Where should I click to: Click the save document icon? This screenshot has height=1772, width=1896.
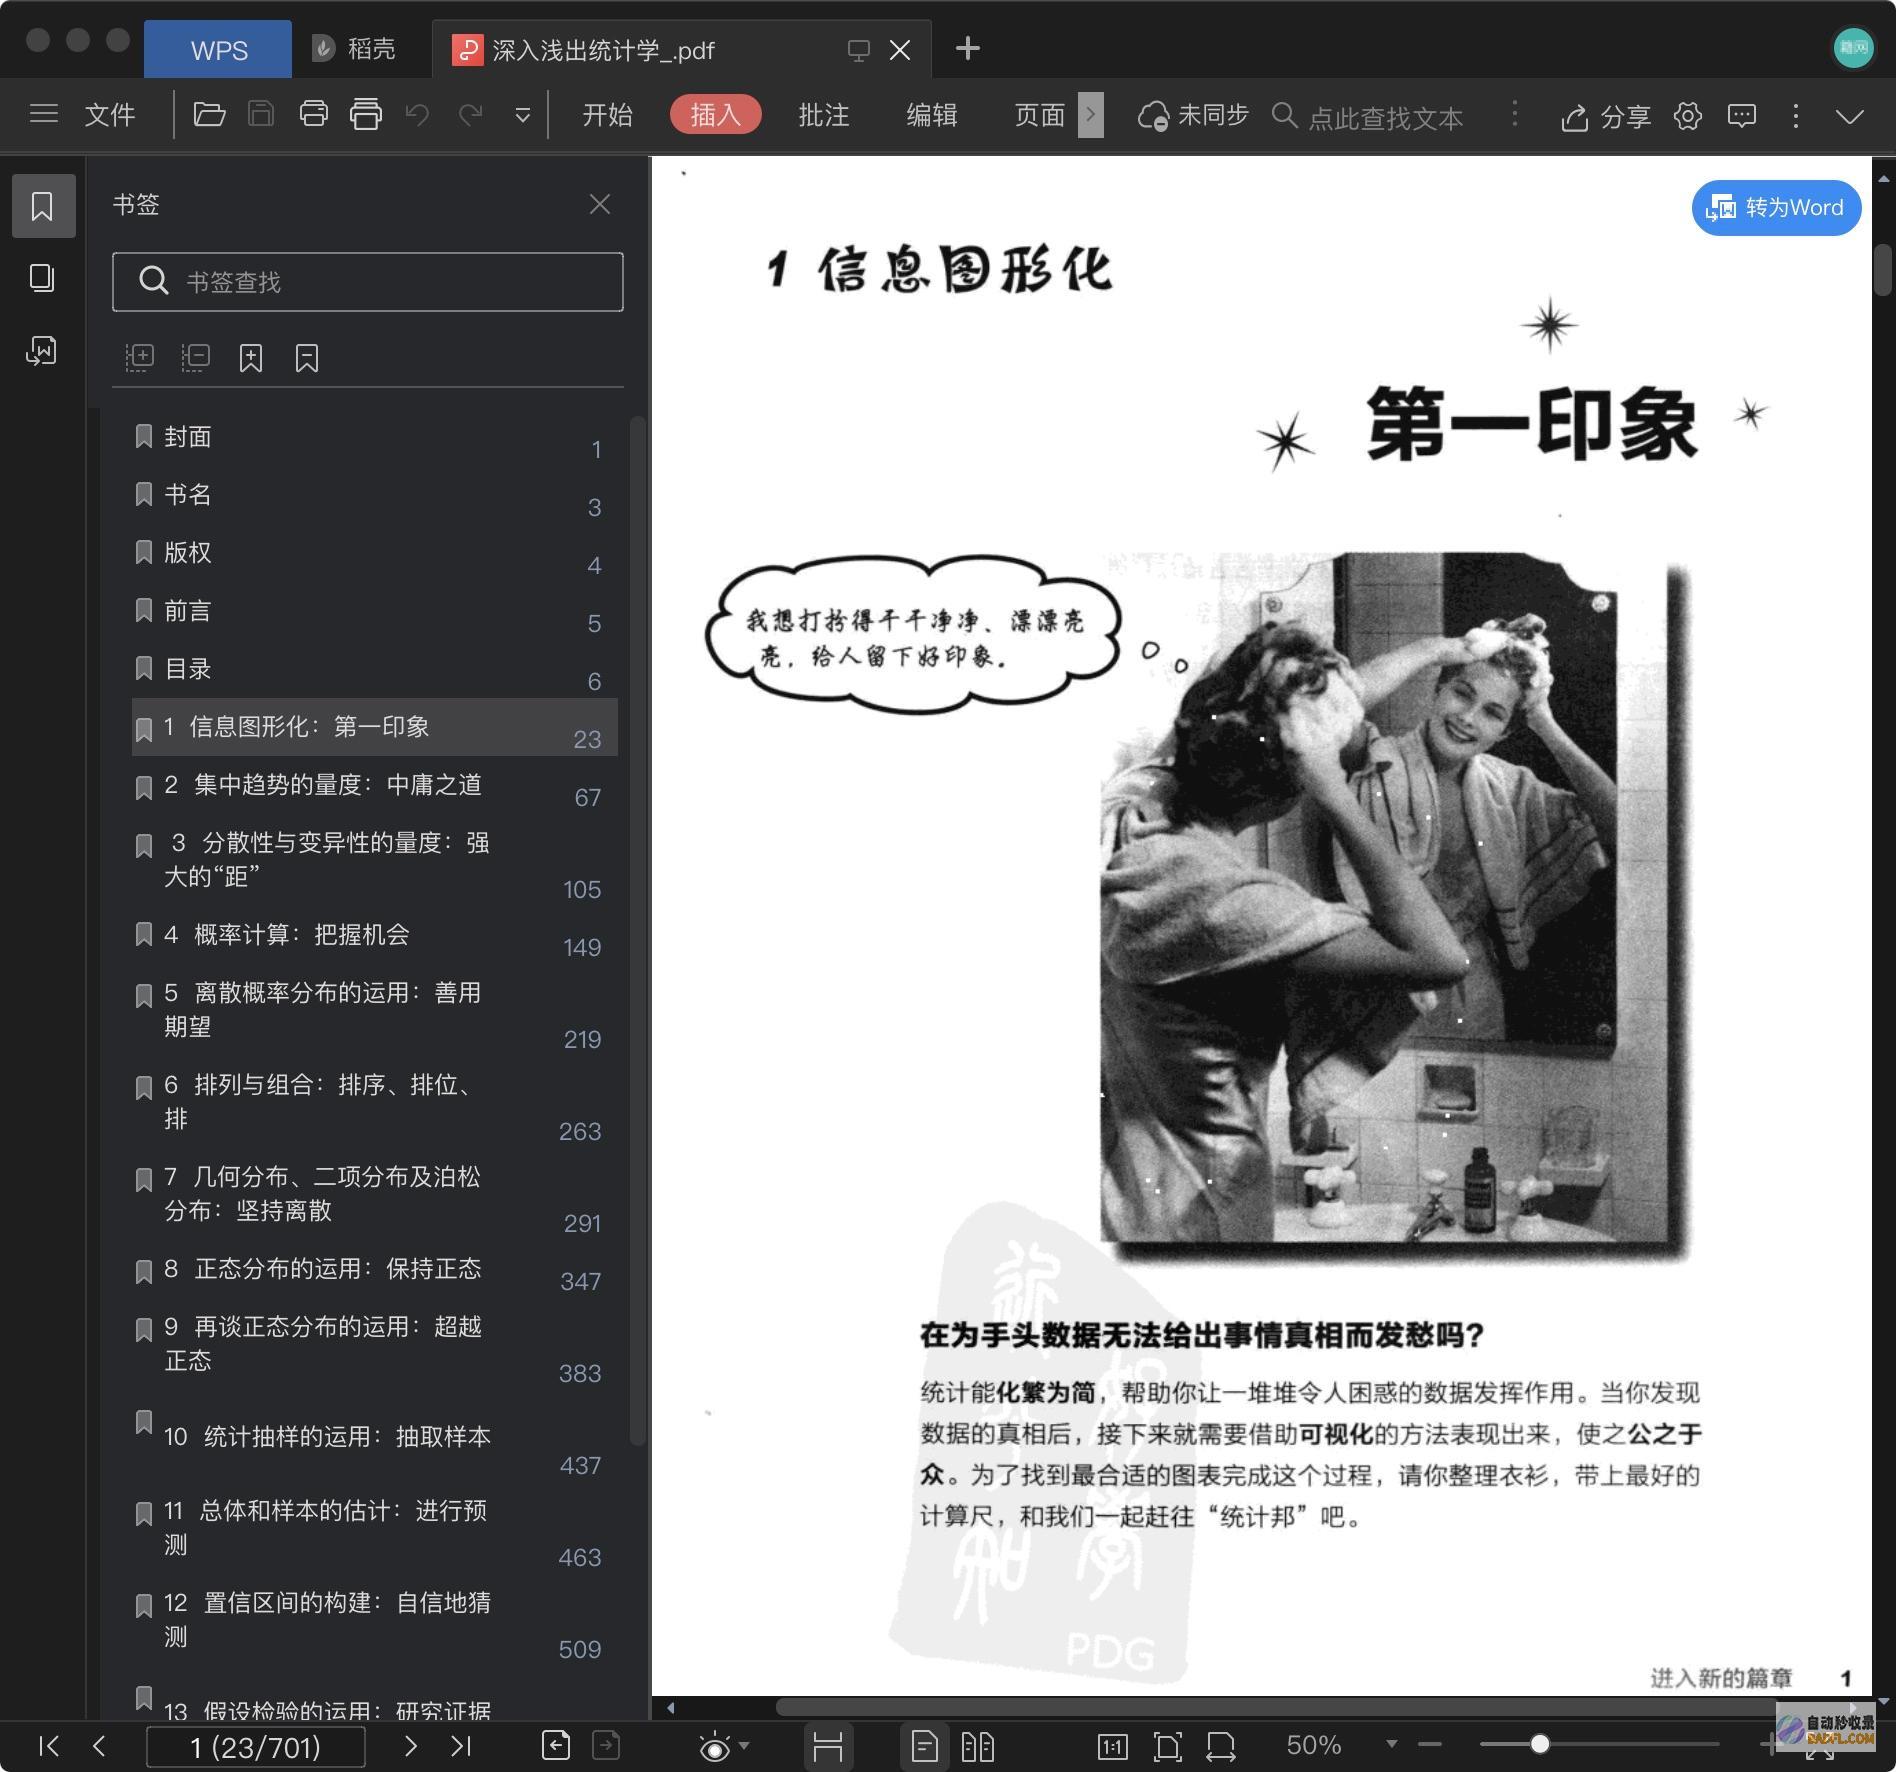(x=261, y=114)
